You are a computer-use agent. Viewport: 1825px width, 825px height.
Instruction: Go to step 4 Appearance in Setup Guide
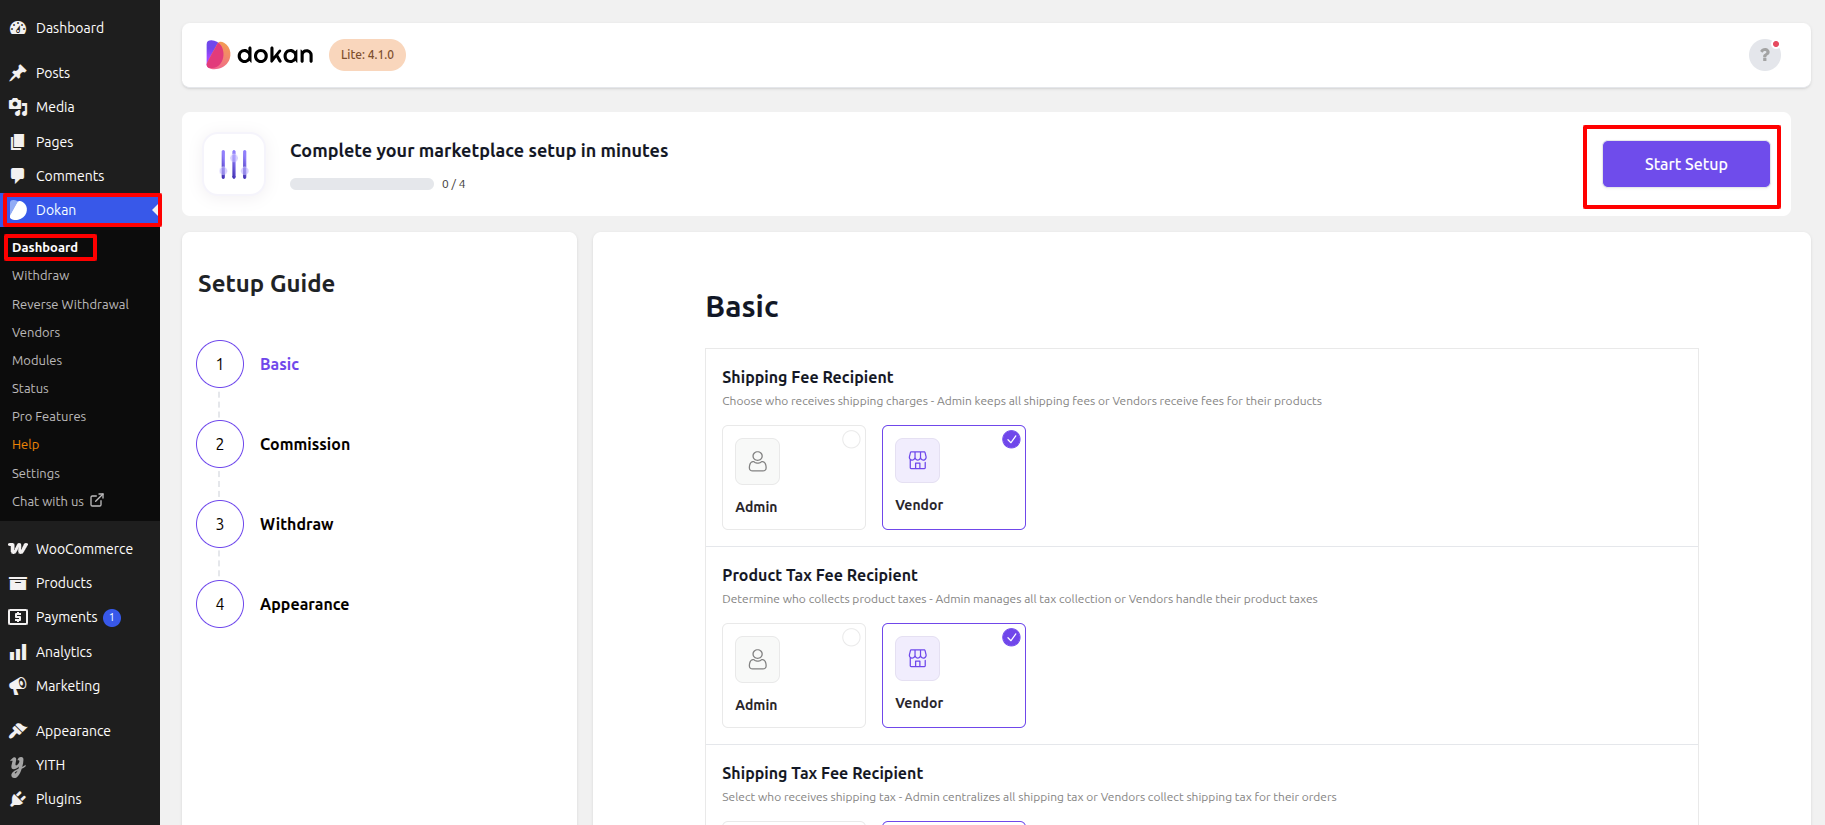pyautogui.click(x=304, y=604)
